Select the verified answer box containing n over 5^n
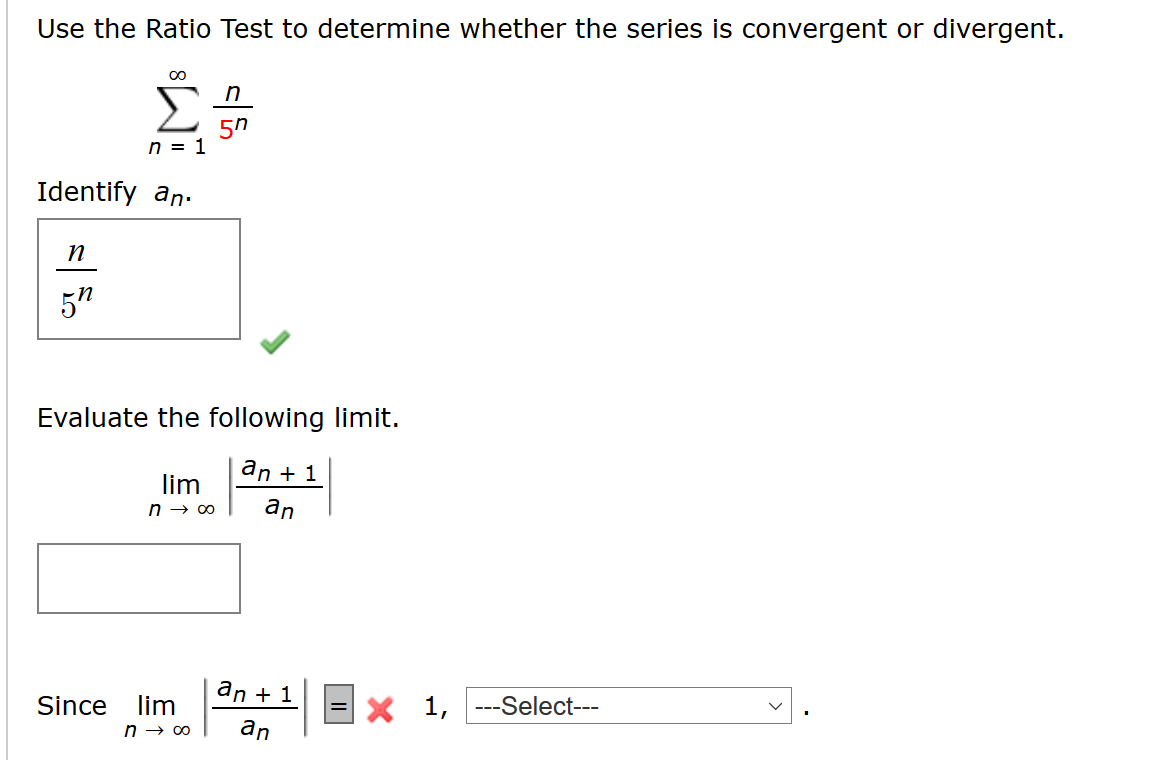The image size is (1167, 760). 138,279
